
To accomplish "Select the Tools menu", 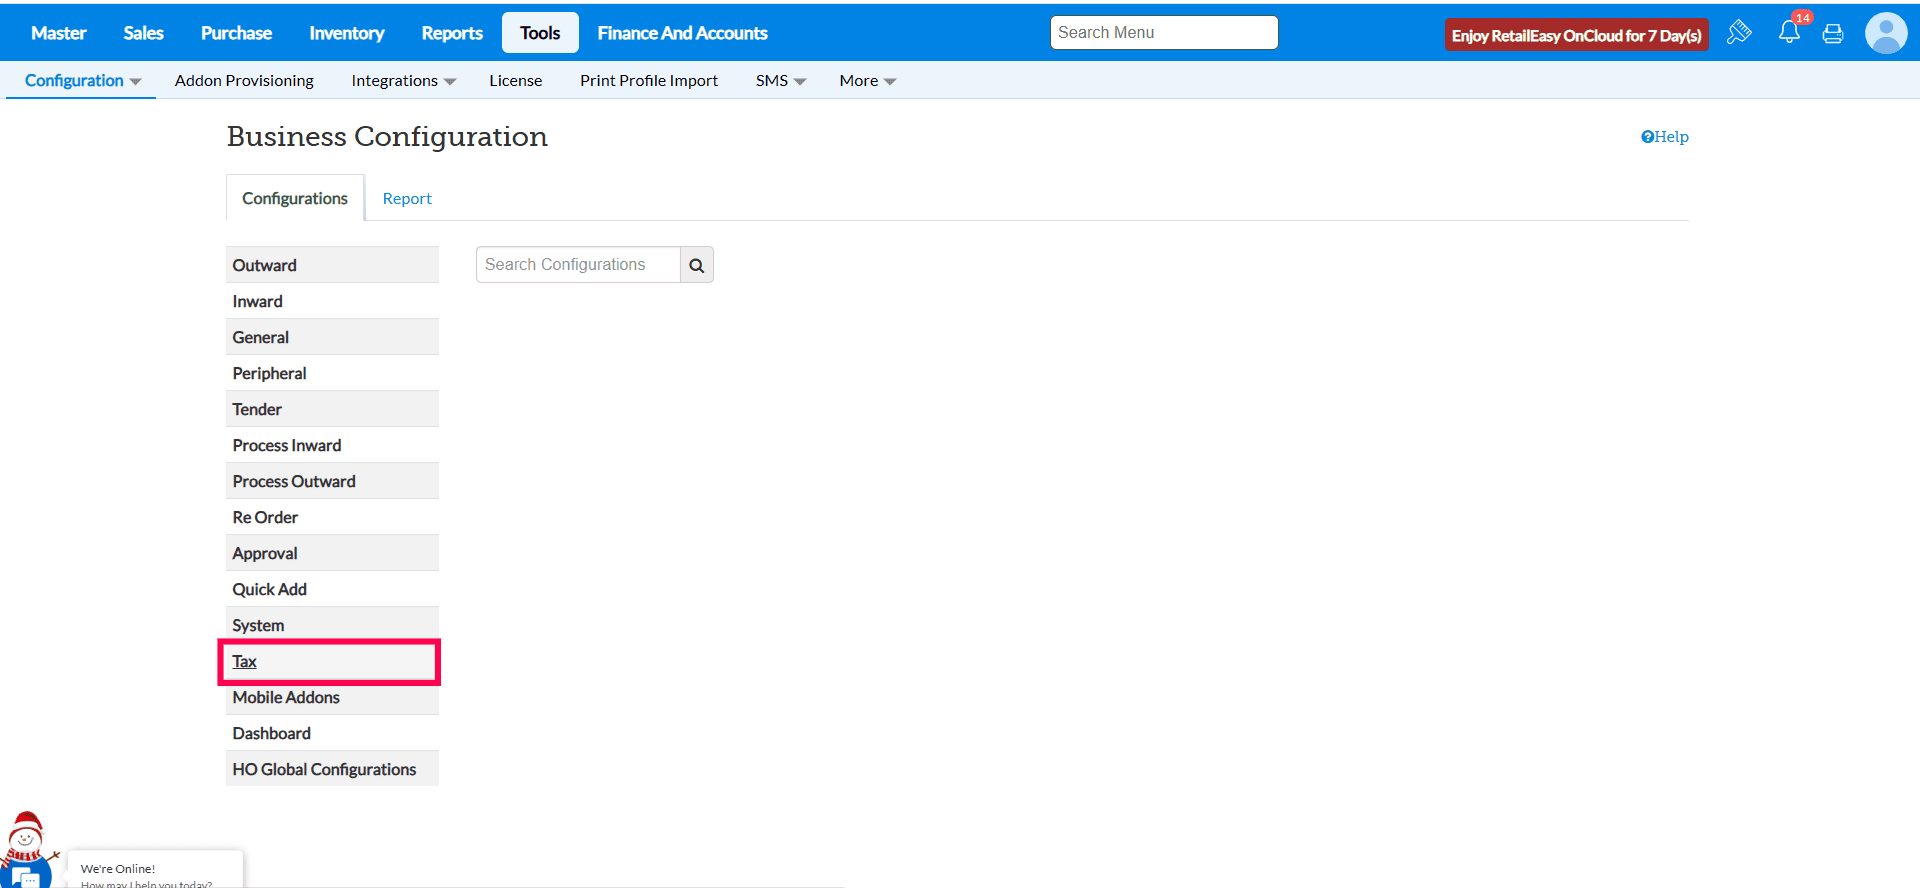I will (x=540, y=33).
